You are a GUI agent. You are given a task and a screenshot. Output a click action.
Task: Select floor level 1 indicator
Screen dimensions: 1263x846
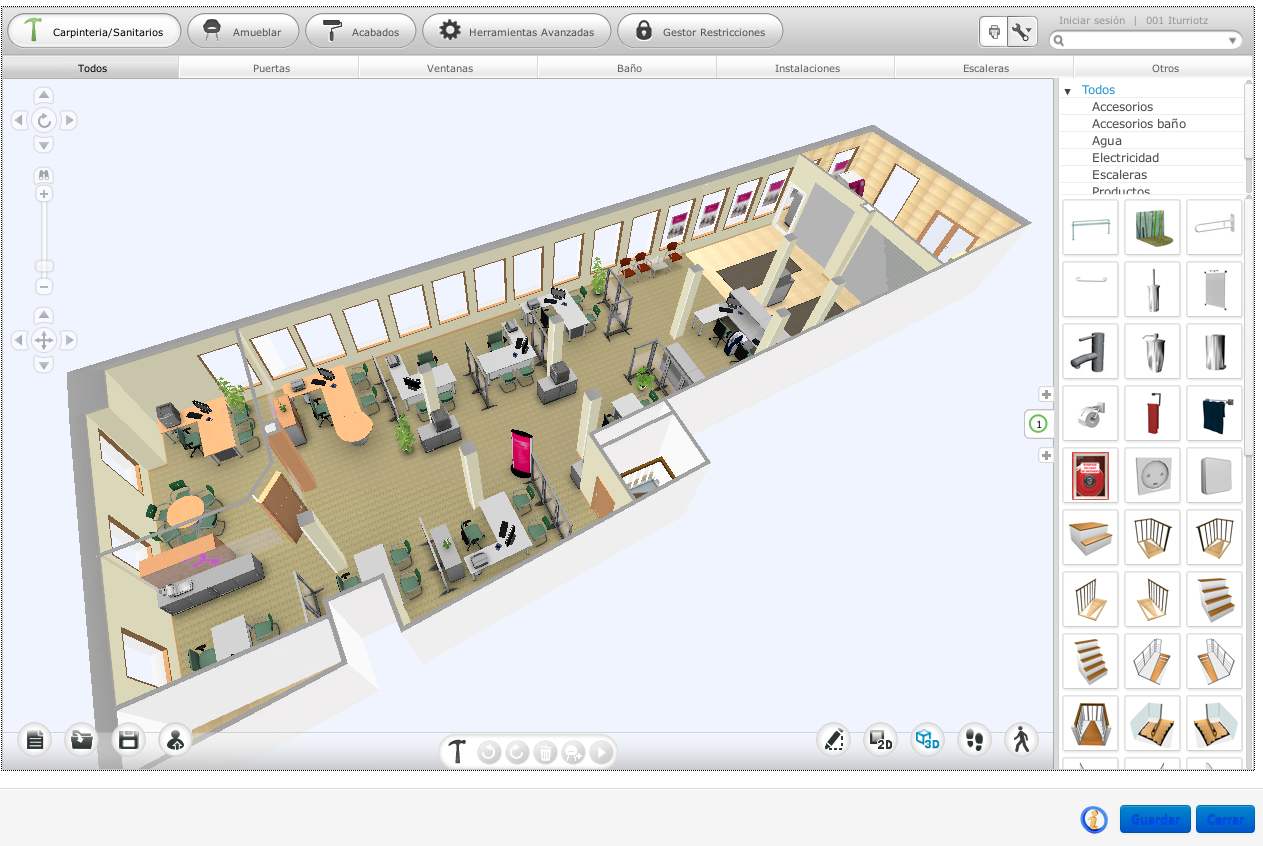point(1038,425)
